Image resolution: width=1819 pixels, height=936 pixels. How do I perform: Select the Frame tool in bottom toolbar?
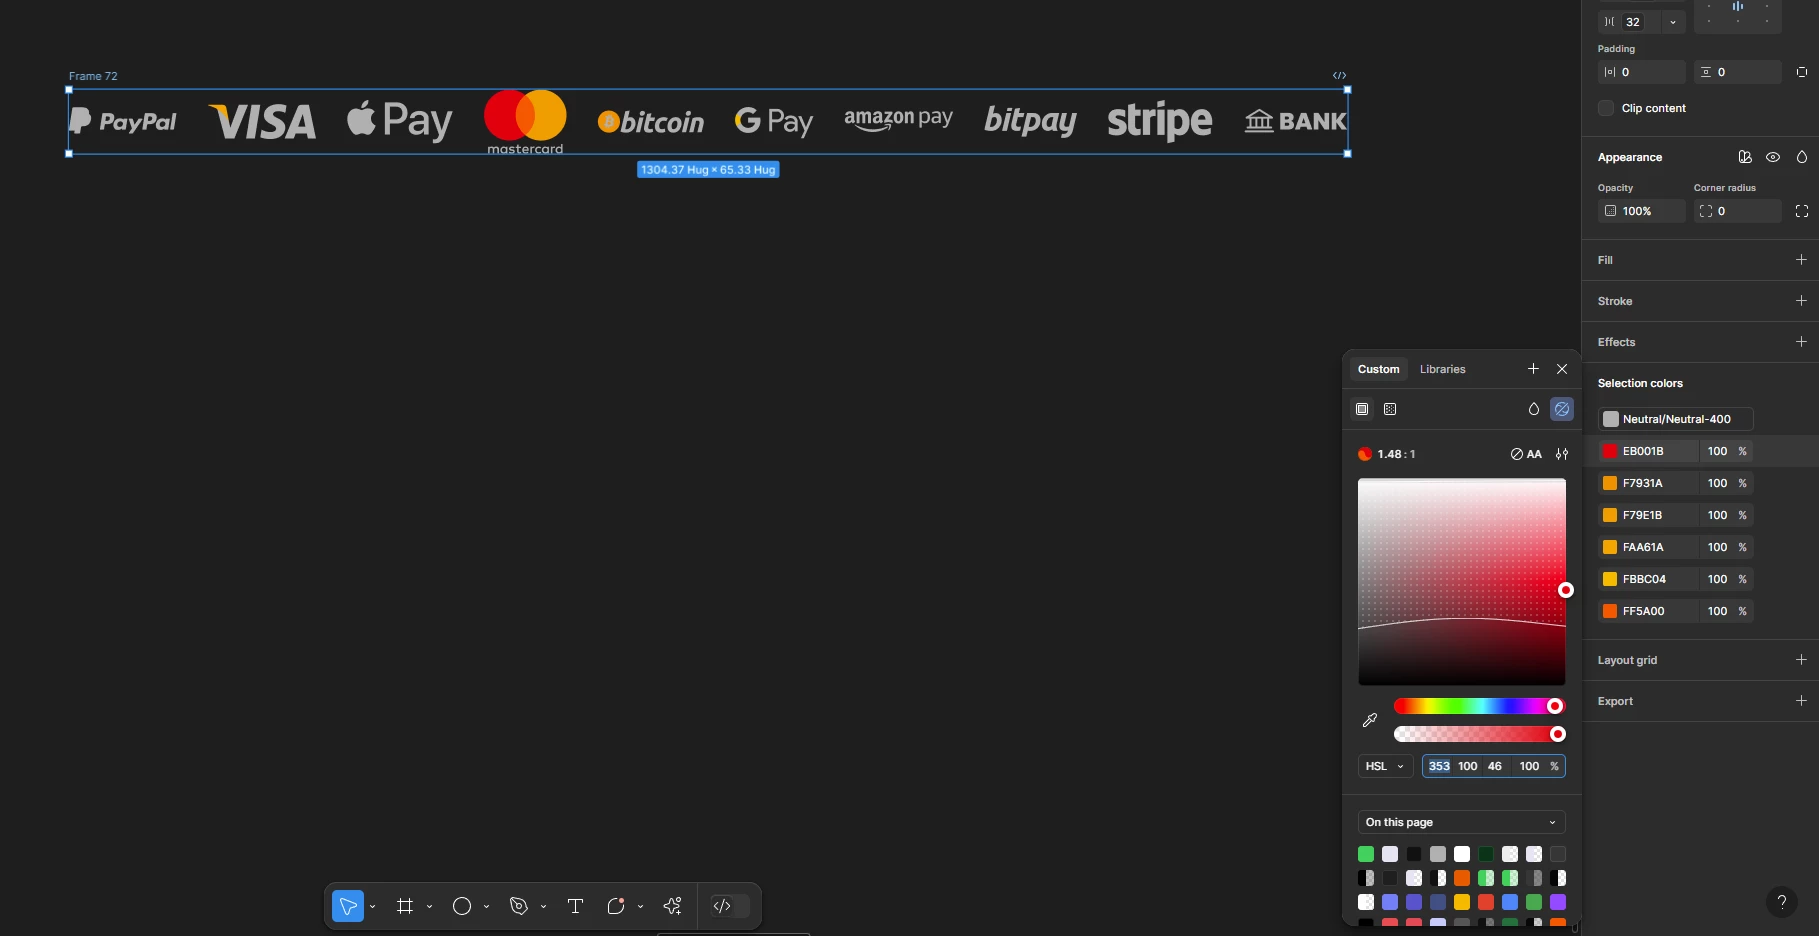tap(405, 906)
